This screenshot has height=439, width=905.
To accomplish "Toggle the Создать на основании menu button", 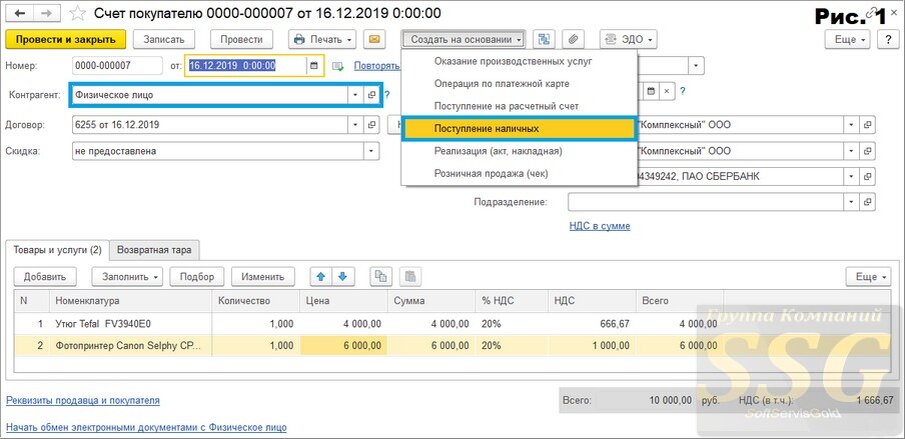I will (463, 39).
